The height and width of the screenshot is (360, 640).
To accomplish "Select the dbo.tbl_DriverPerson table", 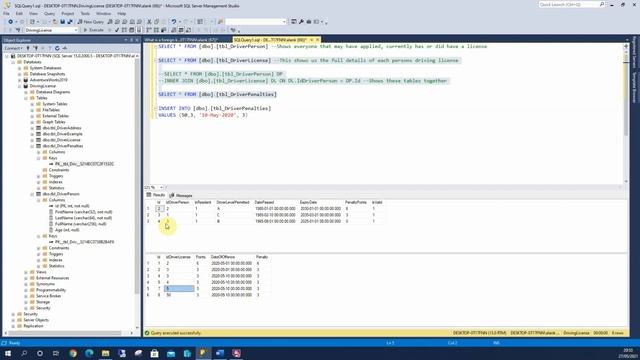I will pos(61,194).
